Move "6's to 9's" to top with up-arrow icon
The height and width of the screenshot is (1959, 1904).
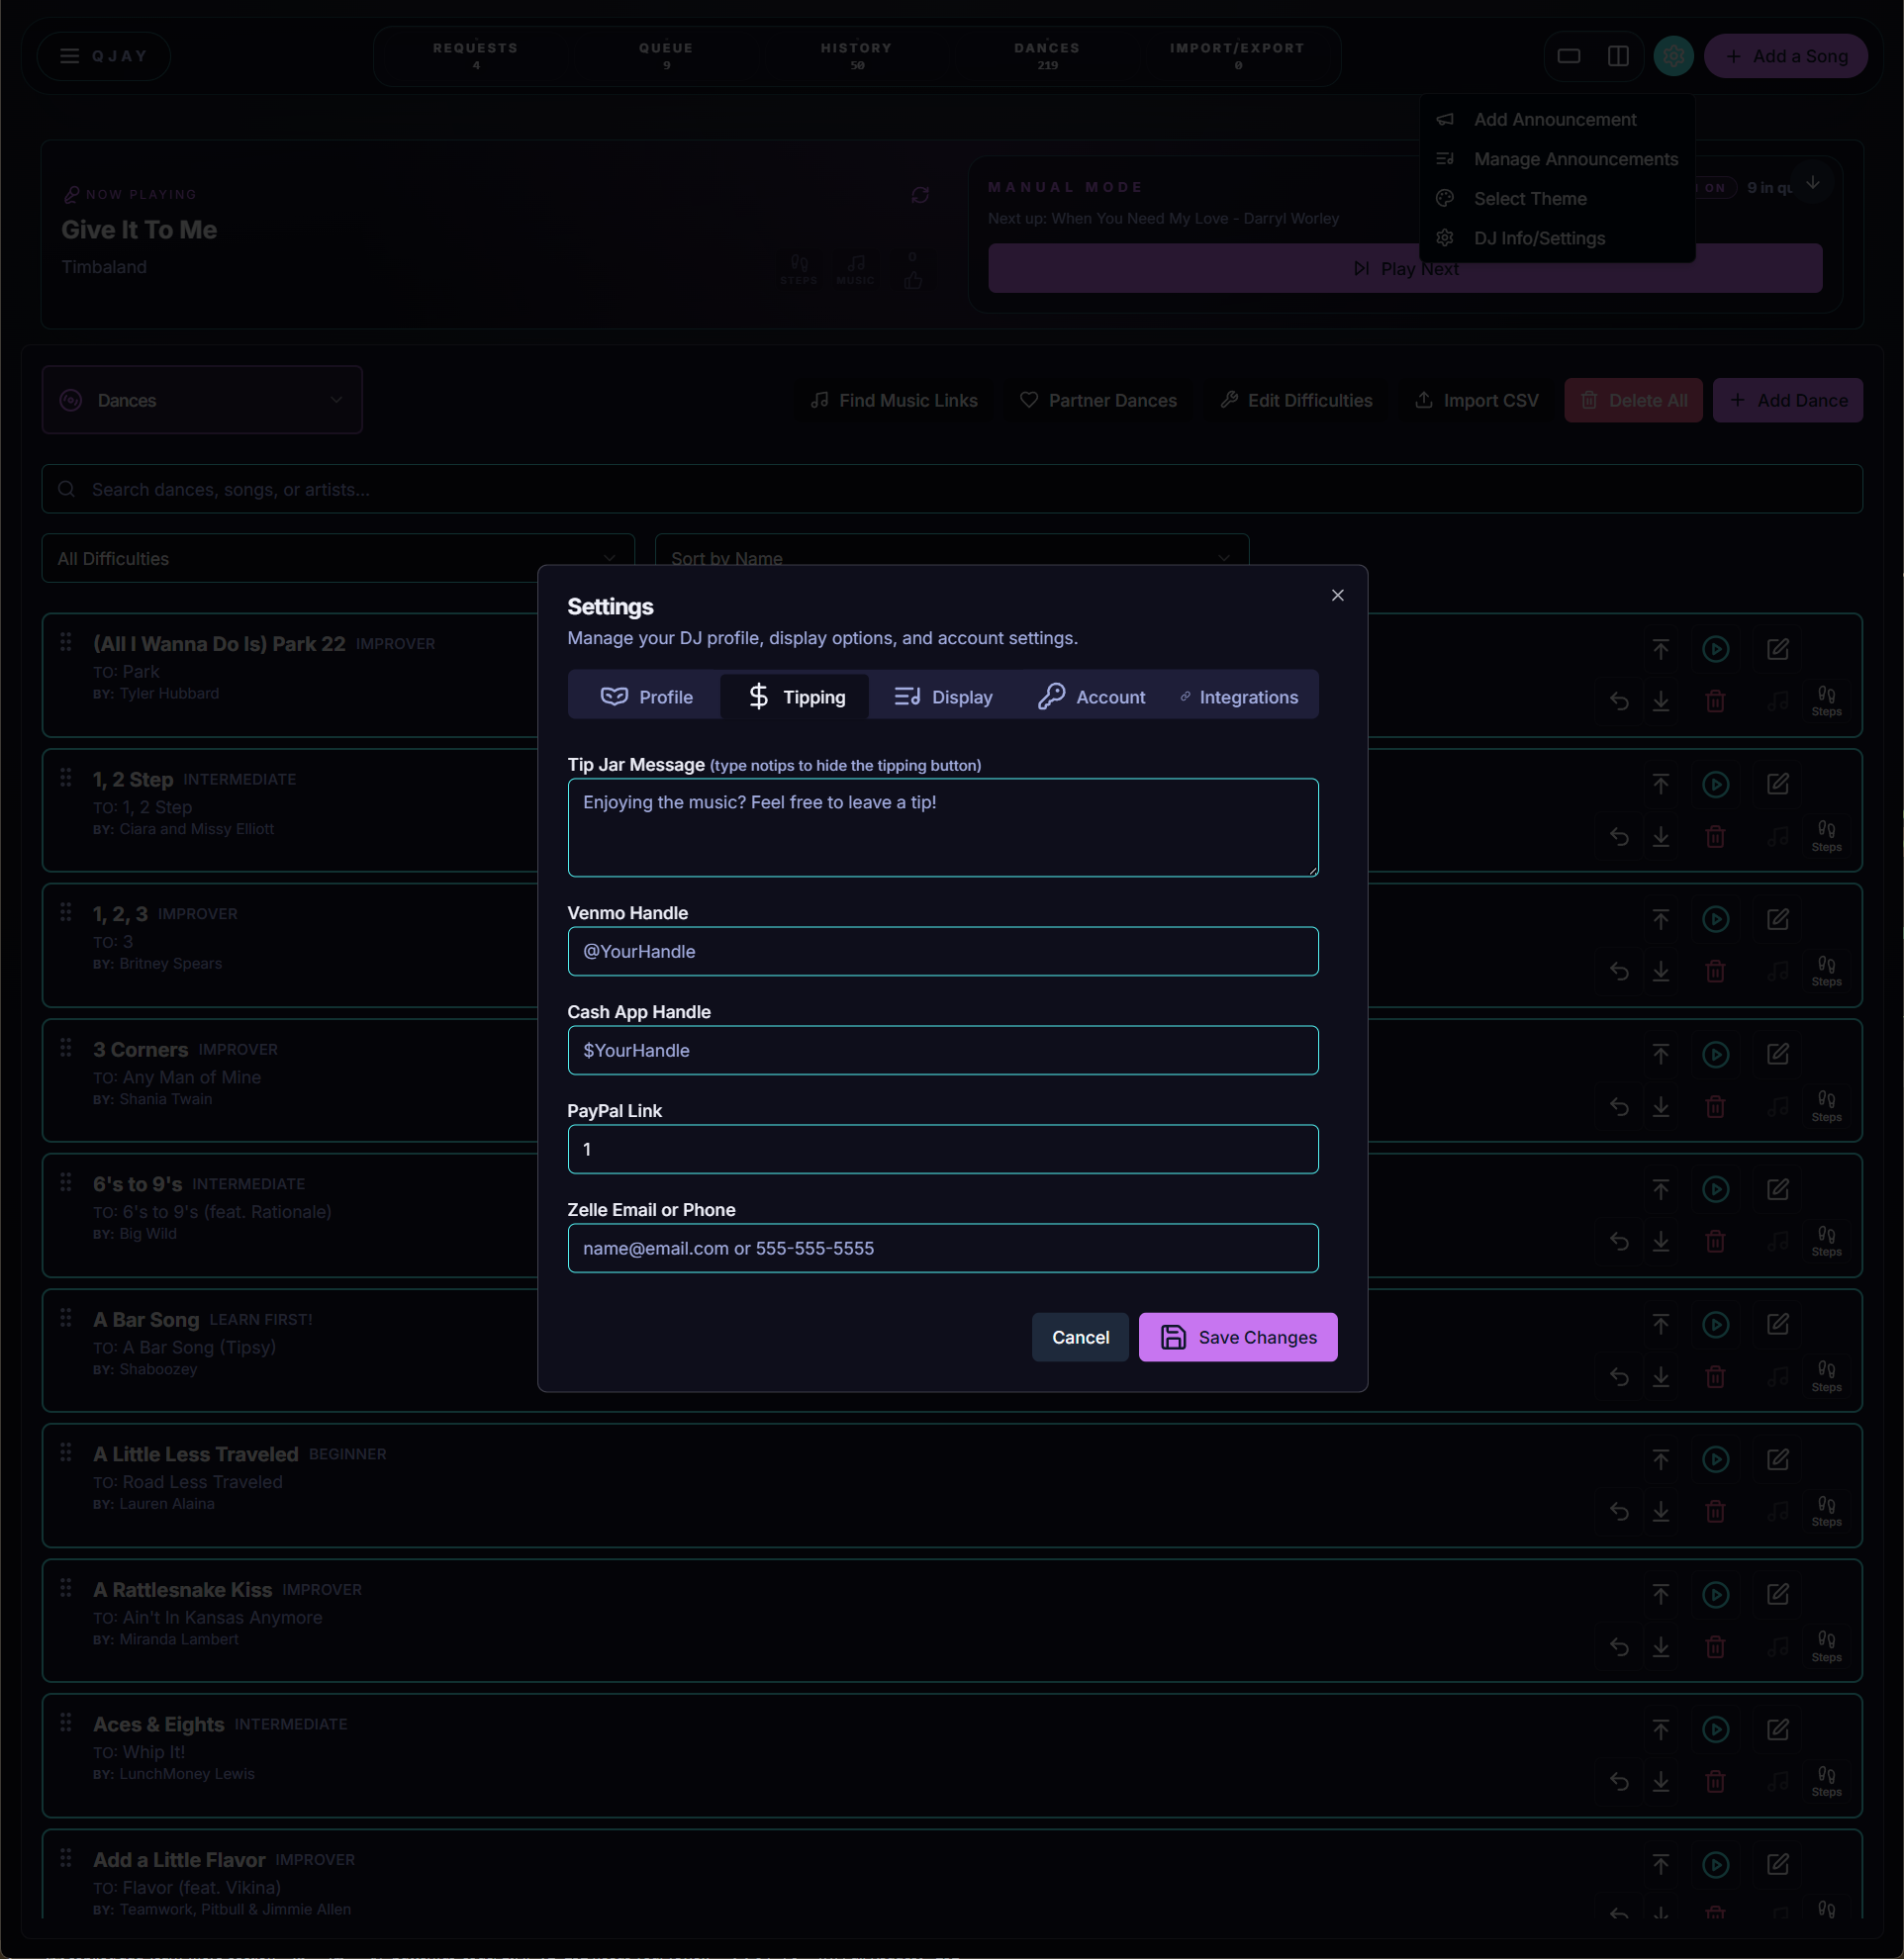(1660, 1189)
